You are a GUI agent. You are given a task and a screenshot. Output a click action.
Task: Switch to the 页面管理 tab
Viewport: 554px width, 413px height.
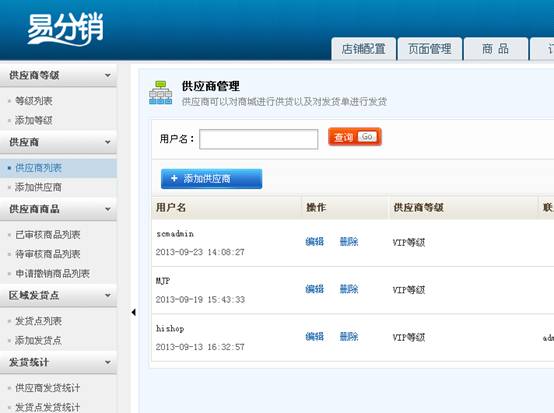coord(430,49)
